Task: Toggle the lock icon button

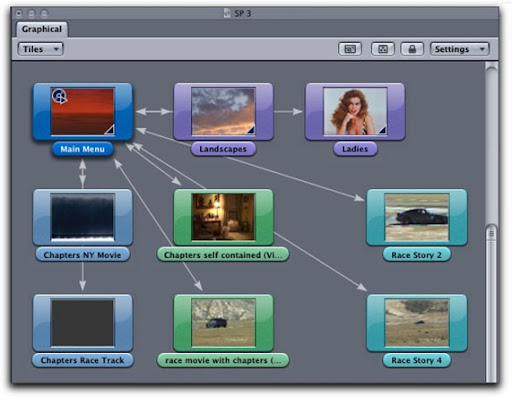Action: click(x=412, y=49)
